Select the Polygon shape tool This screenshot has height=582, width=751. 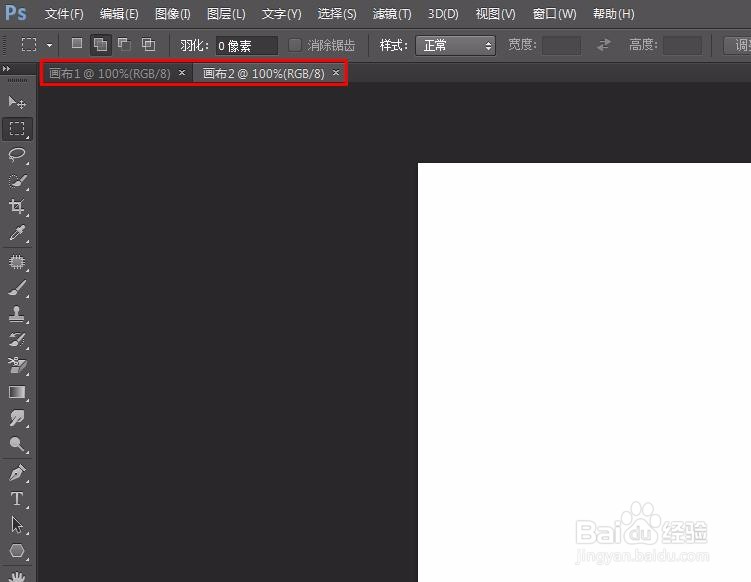pyautogui.click(x=17, y=551)
